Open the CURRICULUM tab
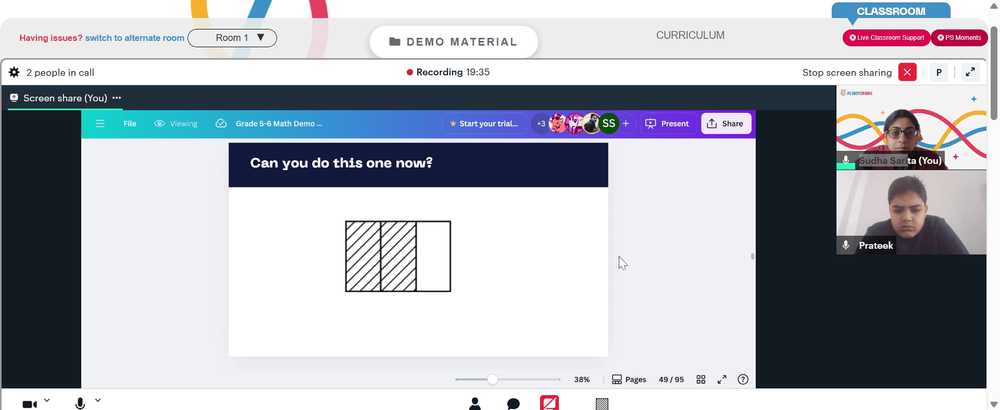1000x410 pixels. pos(690,35)
